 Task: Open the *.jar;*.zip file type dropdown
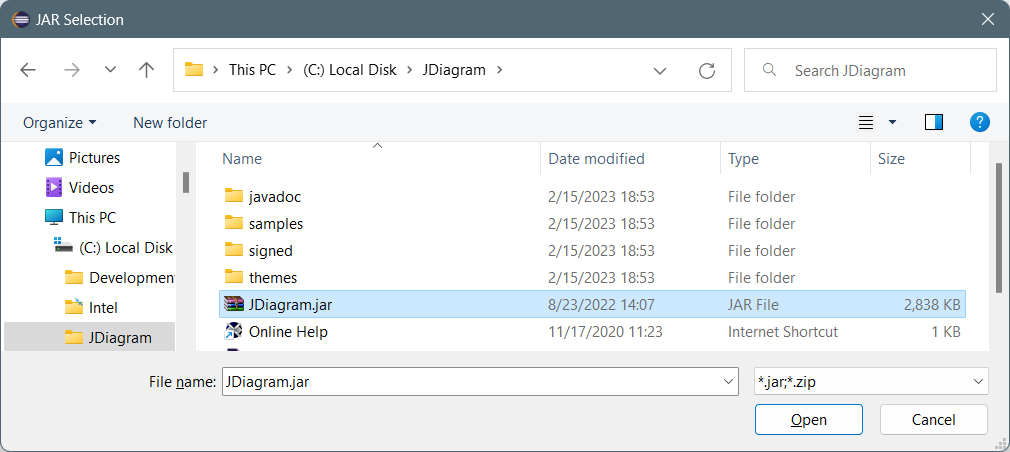pyautogui.click(x=871, y=381)
